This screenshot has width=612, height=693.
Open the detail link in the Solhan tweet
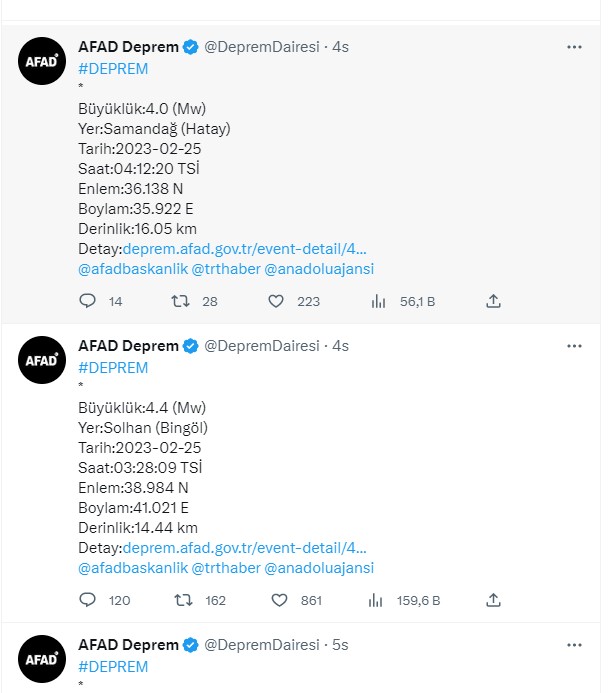click(x=244, y=548)
